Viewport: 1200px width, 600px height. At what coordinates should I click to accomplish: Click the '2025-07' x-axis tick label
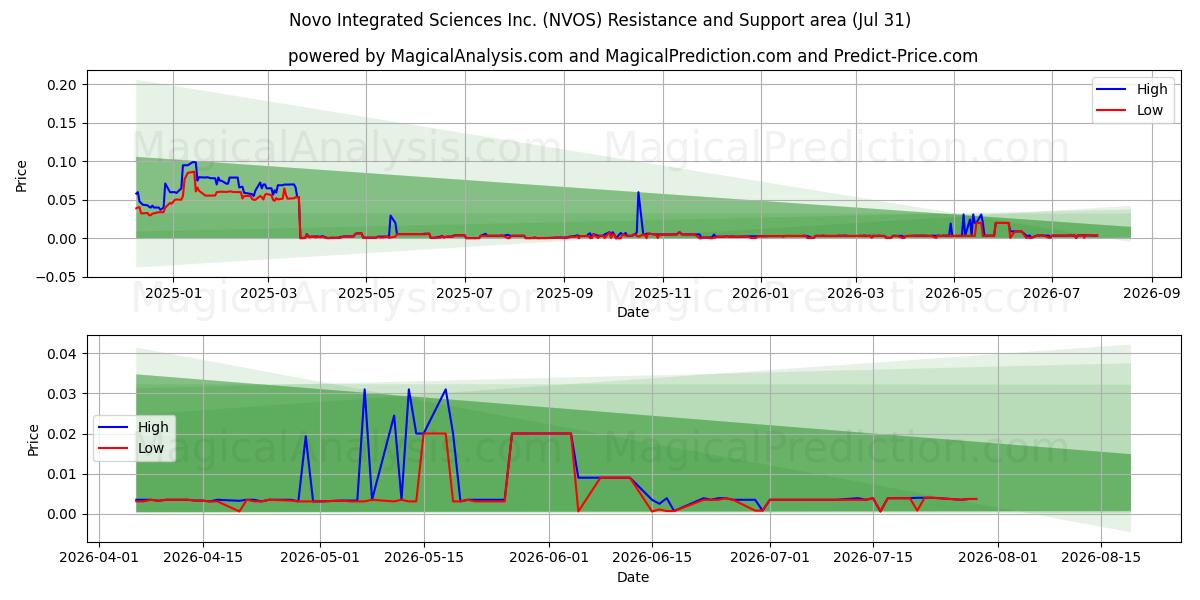pyautogui.click(x=465, y=294)
